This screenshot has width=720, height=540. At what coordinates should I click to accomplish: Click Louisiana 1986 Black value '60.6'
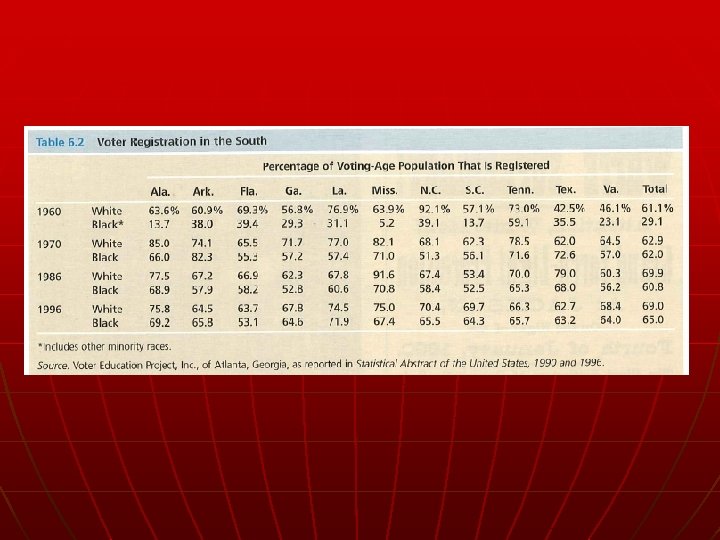(x=338, y=289)
